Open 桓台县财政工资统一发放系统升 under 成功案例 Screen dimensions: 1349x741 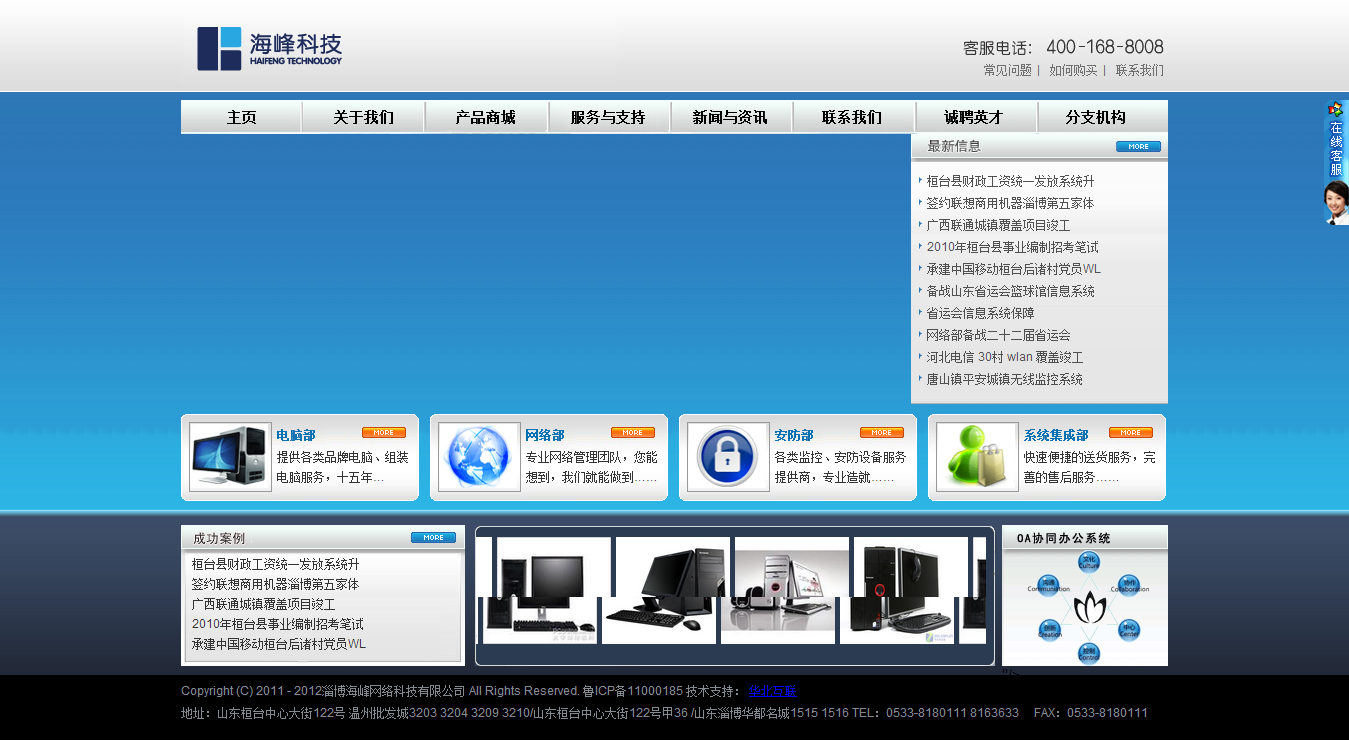[275, 564]
